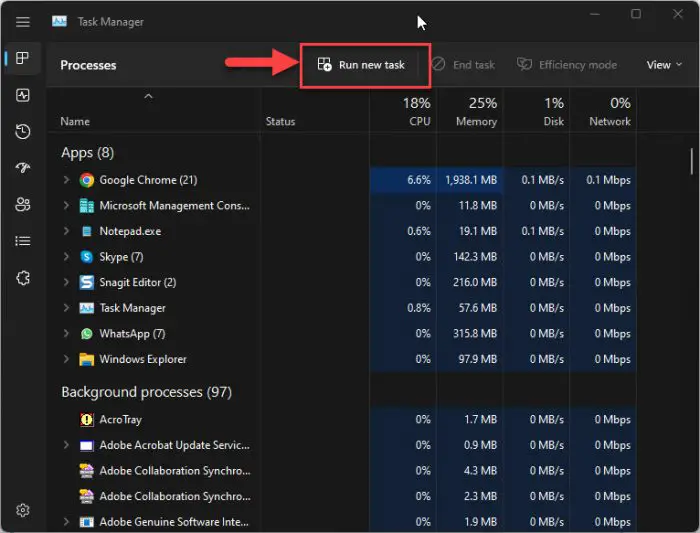Viewport: 700px width, 533px height.
Task: Click 1,938.1 MB memory value
Action: click(471, 180)
